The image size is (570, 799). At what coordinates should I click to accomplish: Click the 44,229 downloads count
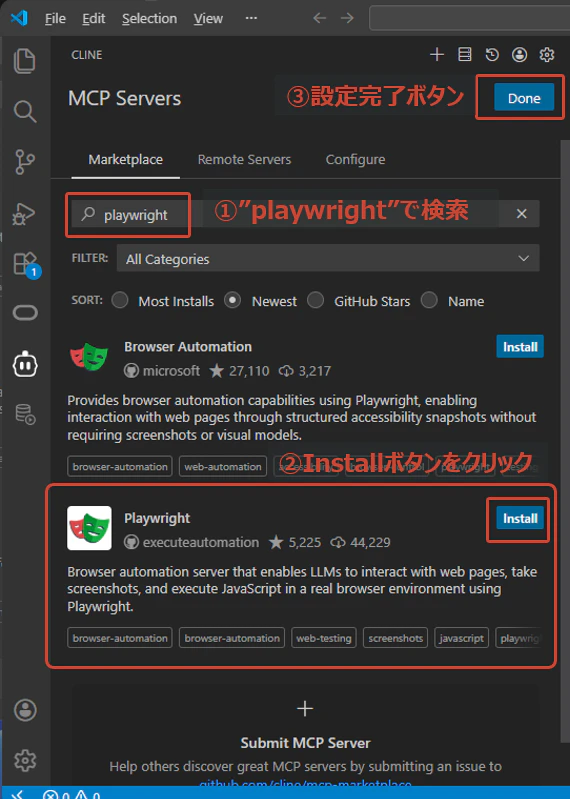361,542
